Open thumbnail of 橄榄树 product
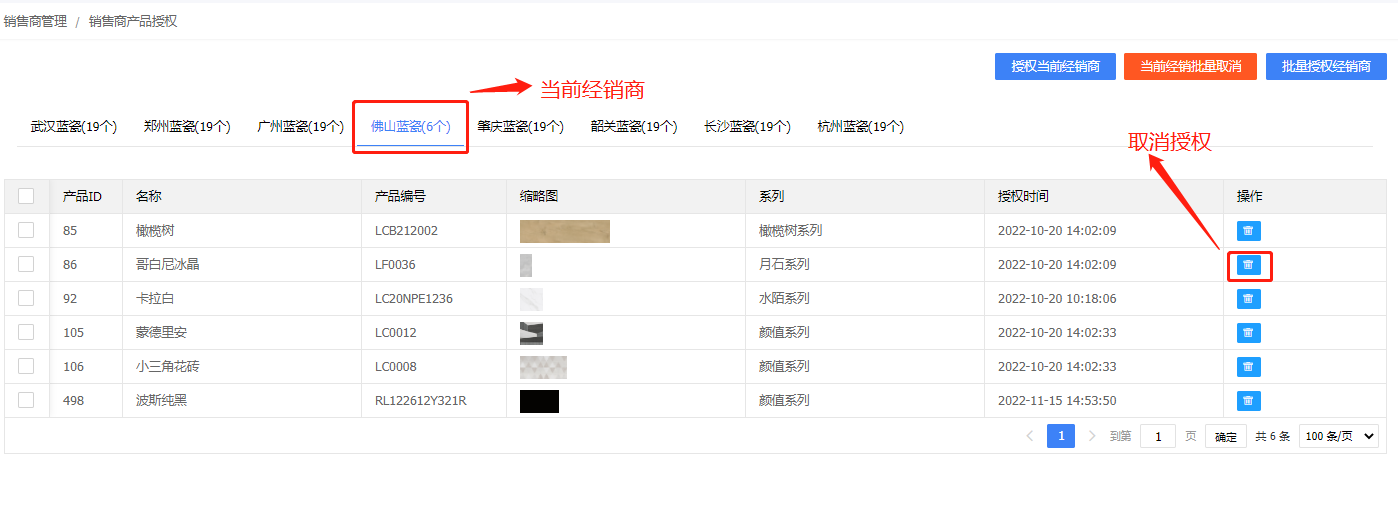The width and height of the screenshot is (1398, 510). point(565,231)
